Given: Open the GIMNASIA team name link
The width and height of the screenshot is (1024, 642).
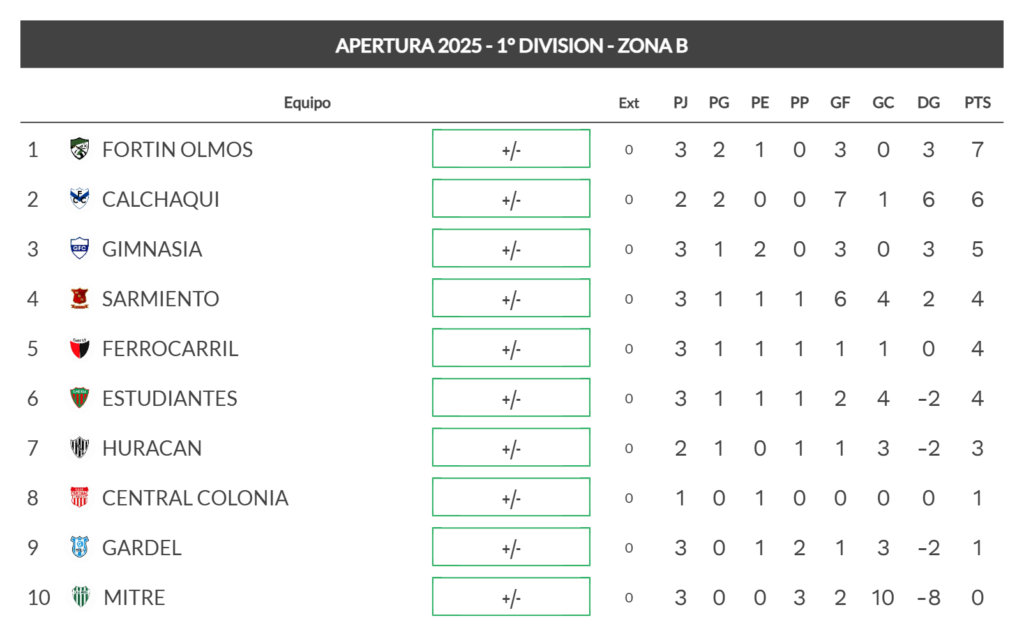Looking at the screenshot, I should click(x=152, y=249).
